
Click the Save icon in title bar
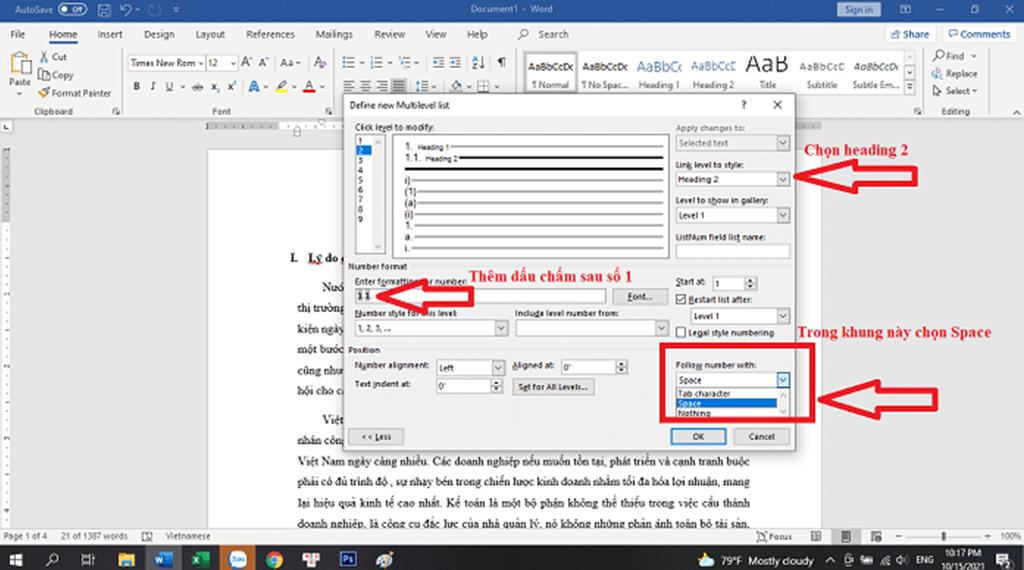point(104,10)
